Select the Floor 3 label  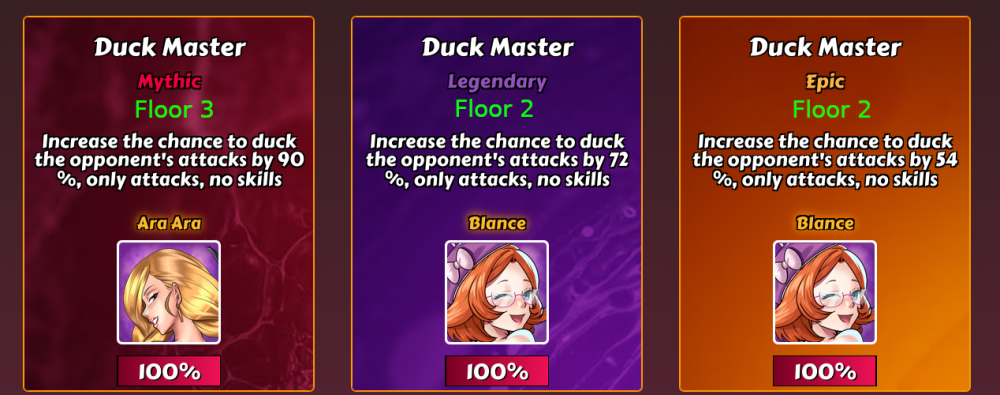pos(174,110)
